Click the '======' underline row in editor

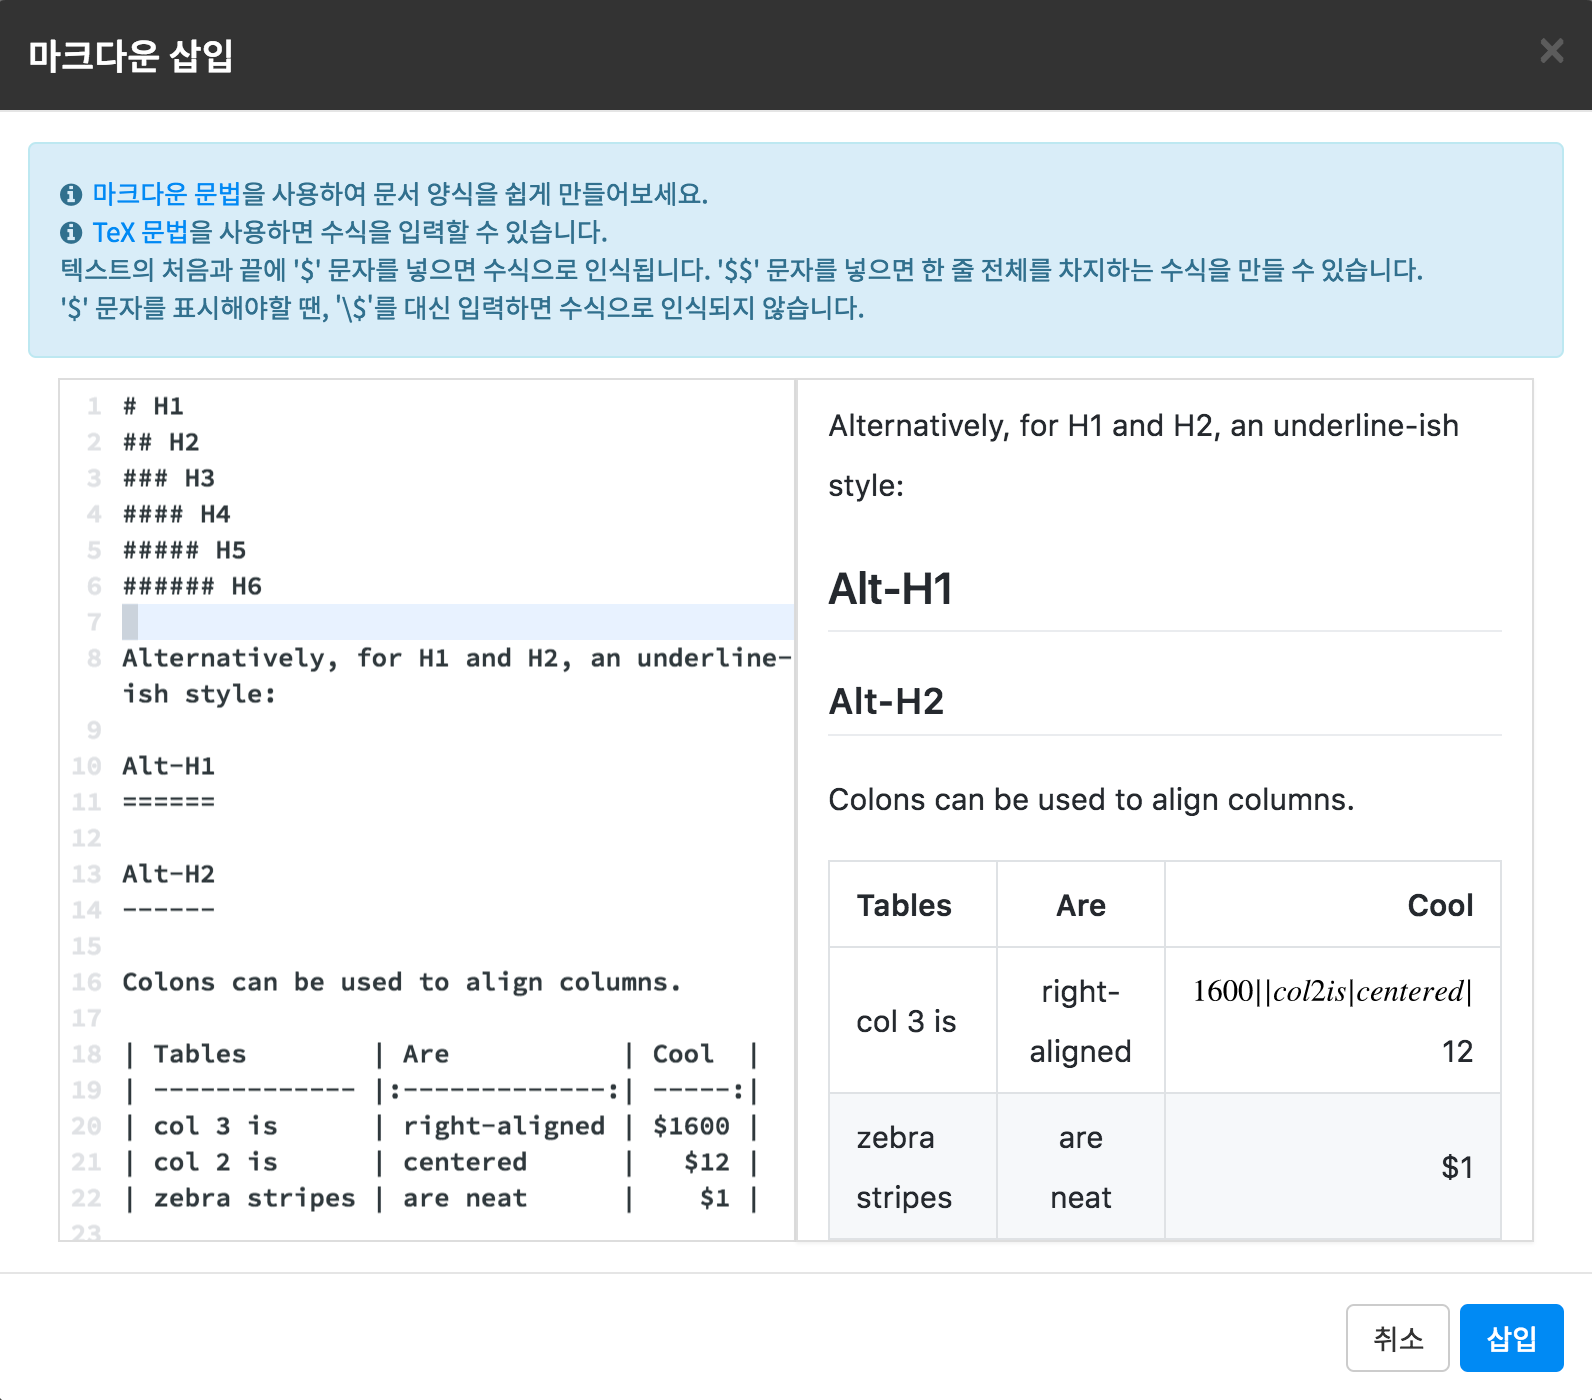point(168,802)
